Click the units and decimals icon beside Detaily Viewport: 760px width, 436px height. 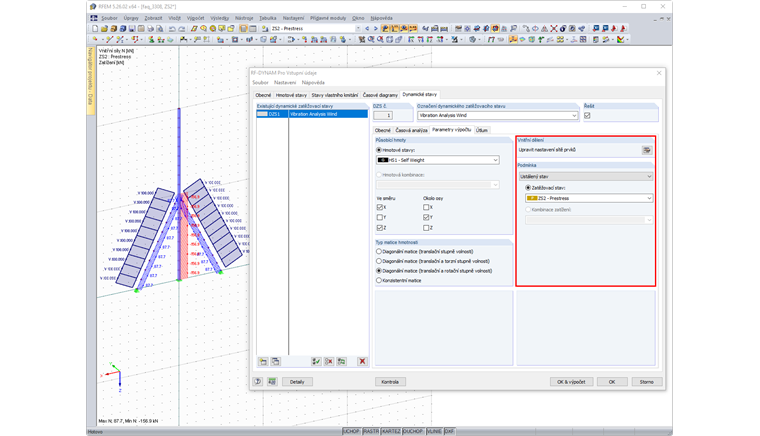point(272,382)
